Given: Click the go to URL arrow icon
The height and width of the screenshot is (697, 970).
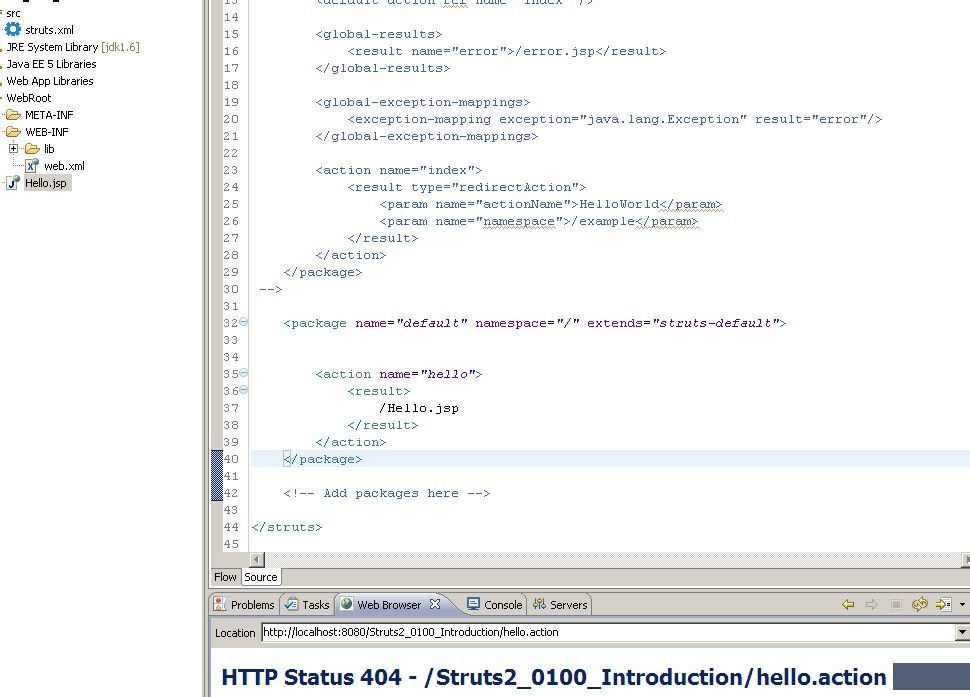Looking at the screenshot, I should click(943, 604).
